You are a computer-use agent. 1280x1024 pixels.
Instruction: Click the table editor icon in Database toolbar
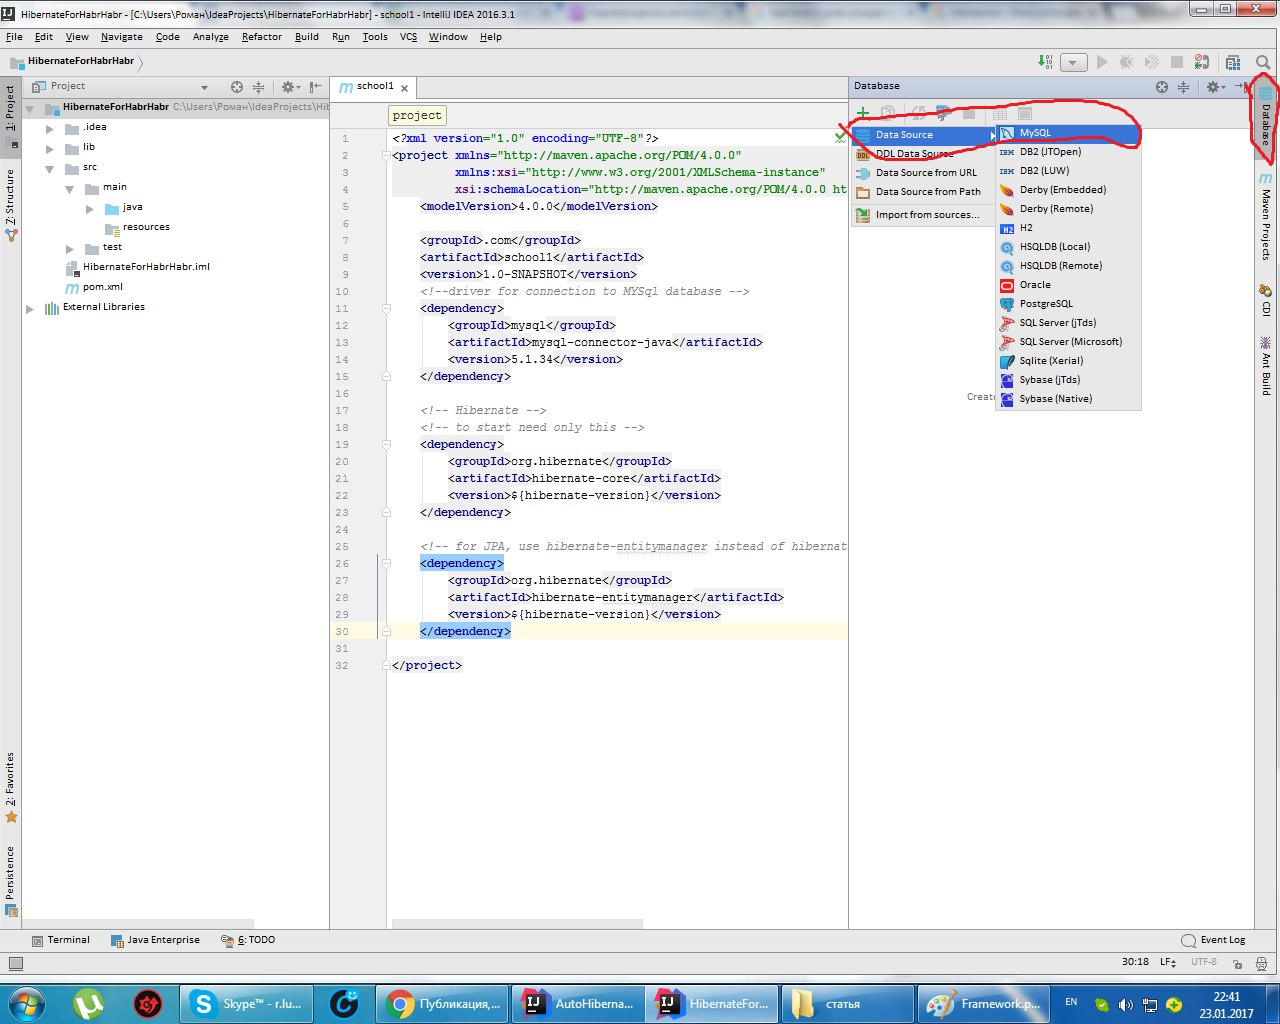pos(1000,113)
